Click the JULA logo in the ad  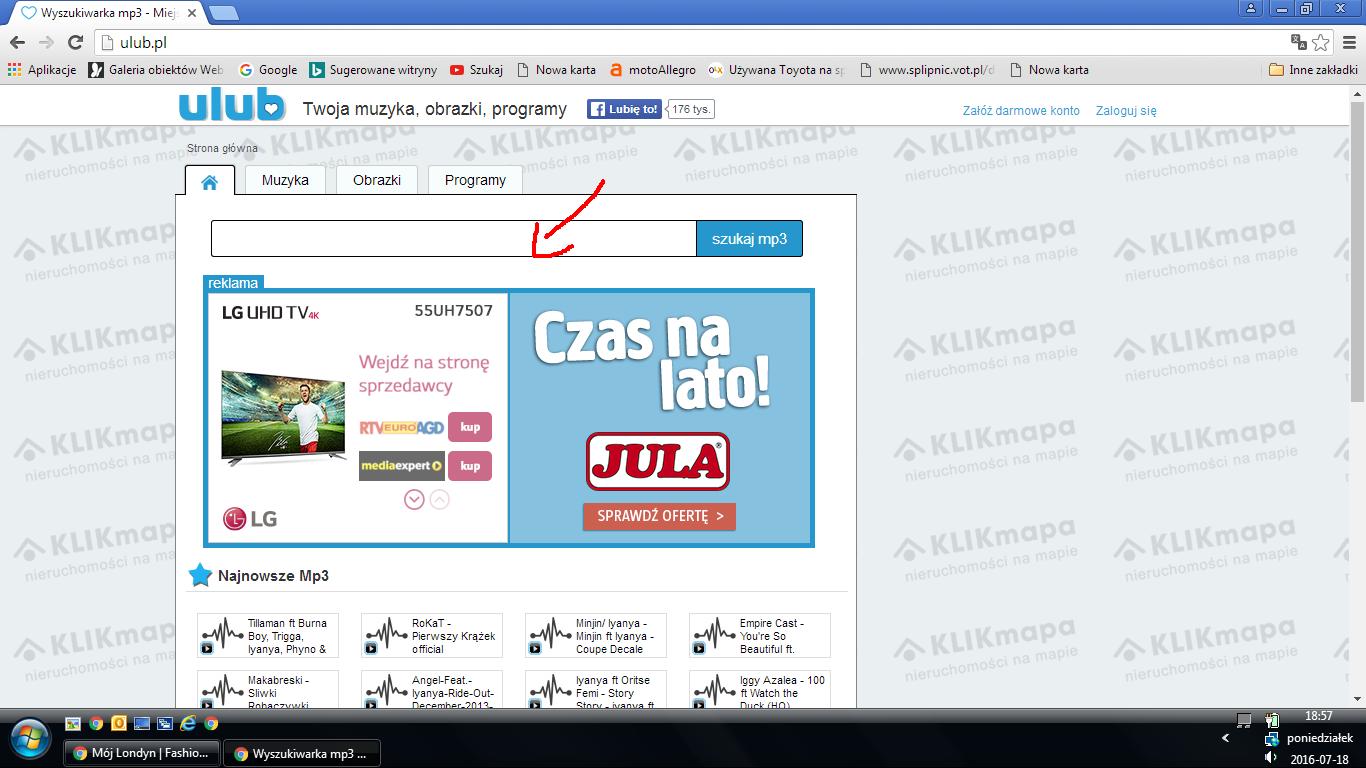point(658,461)
